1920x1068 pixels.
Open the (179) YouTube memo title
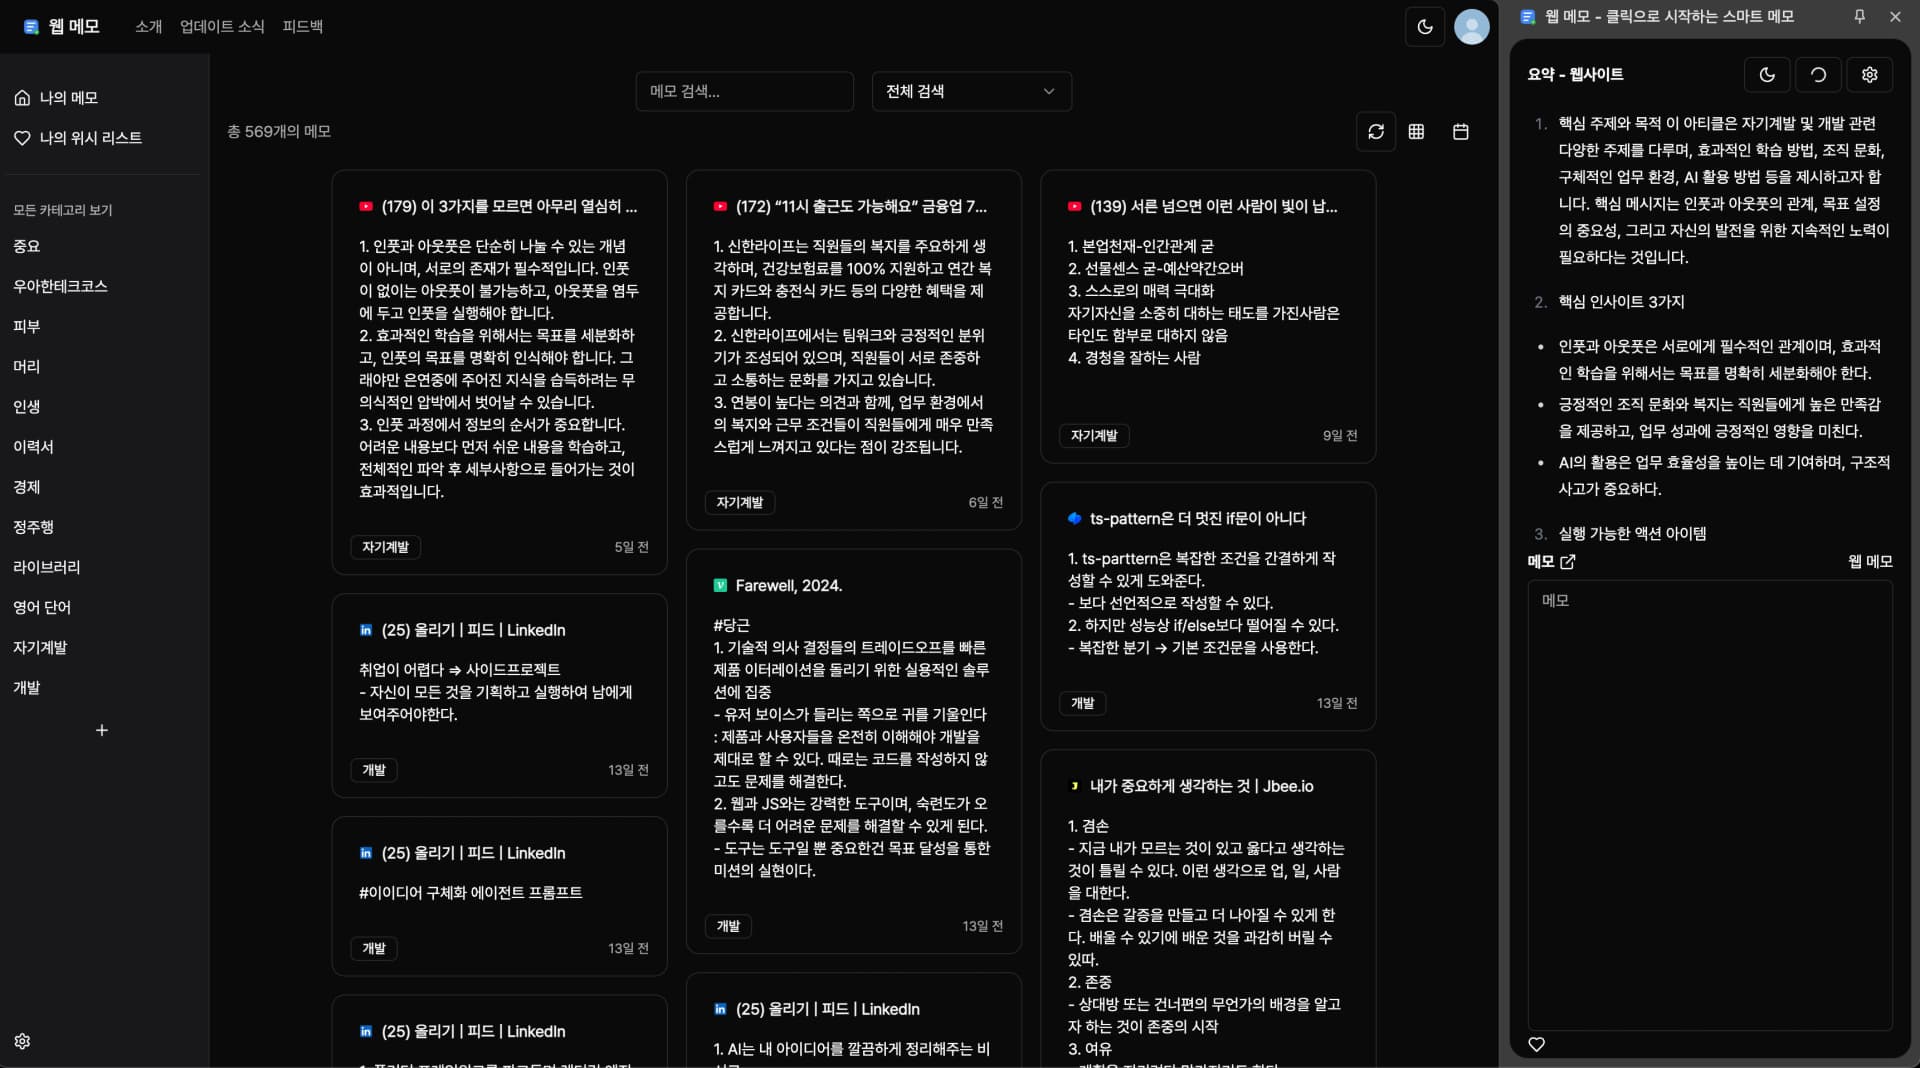[509, 206]
